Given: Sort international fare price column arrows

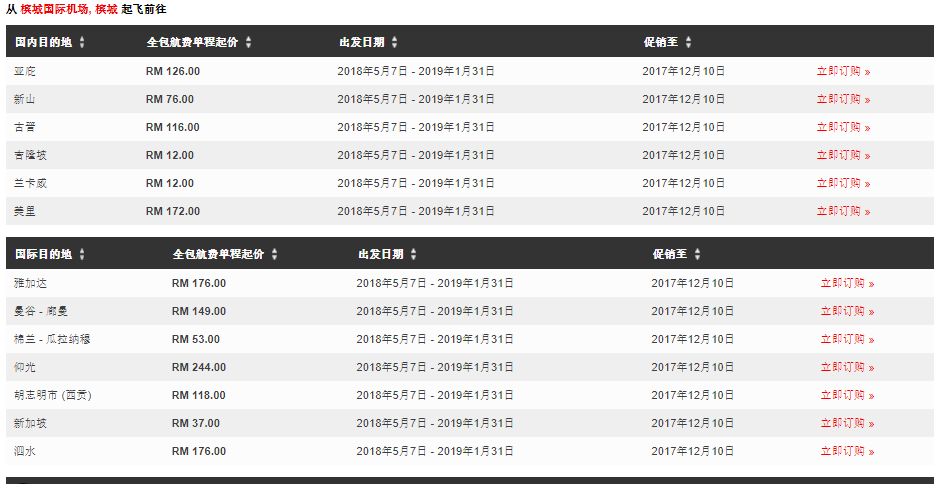Looking at the screenshot, I should click(274, 254).
